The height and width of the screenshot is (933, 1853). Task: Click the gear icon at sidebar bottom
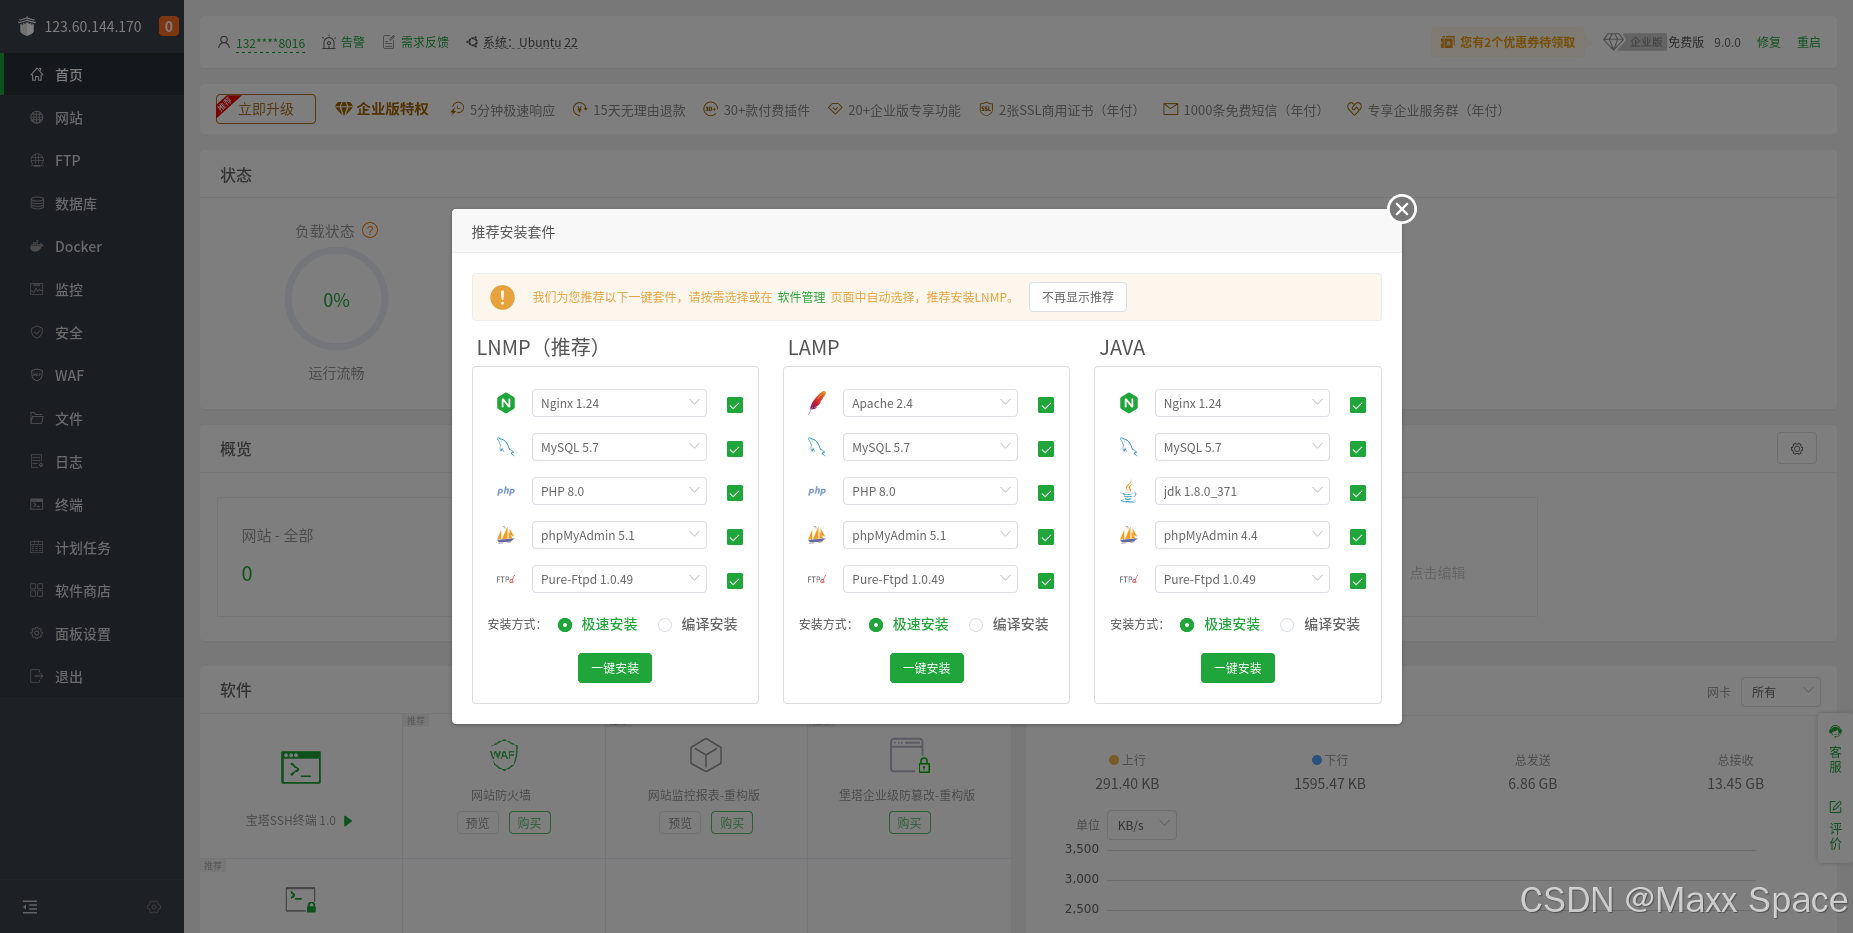(154, 907)
